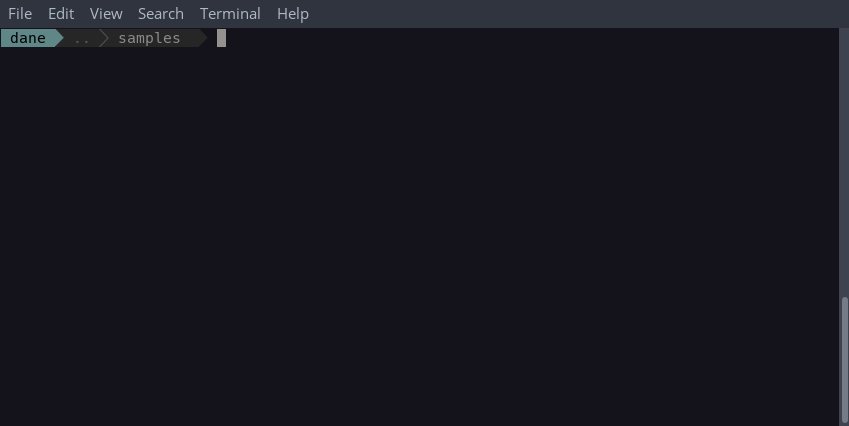
Task: Click the vertical scrollbar thumb
Action: click(x=844, y=359)
